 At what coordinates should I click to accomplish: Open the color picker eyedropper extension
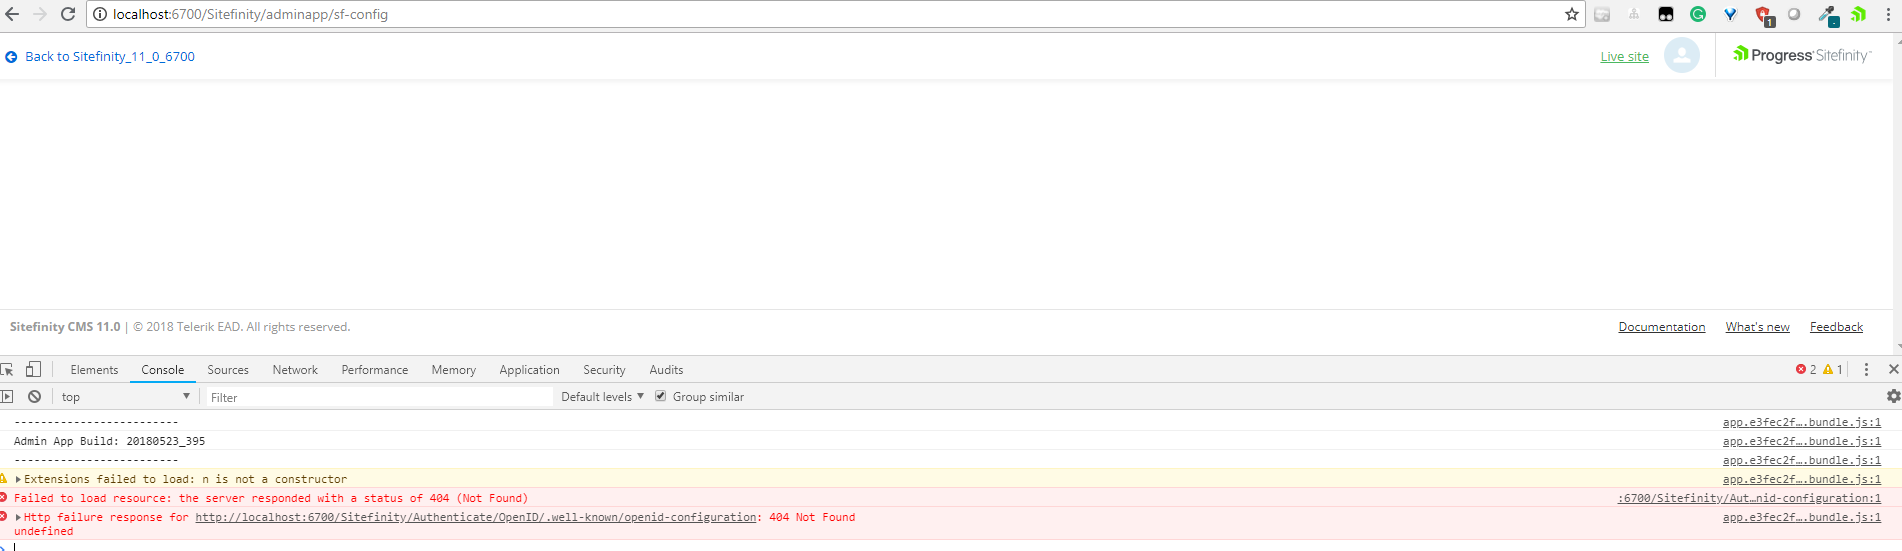click(x=1828, y=15)
